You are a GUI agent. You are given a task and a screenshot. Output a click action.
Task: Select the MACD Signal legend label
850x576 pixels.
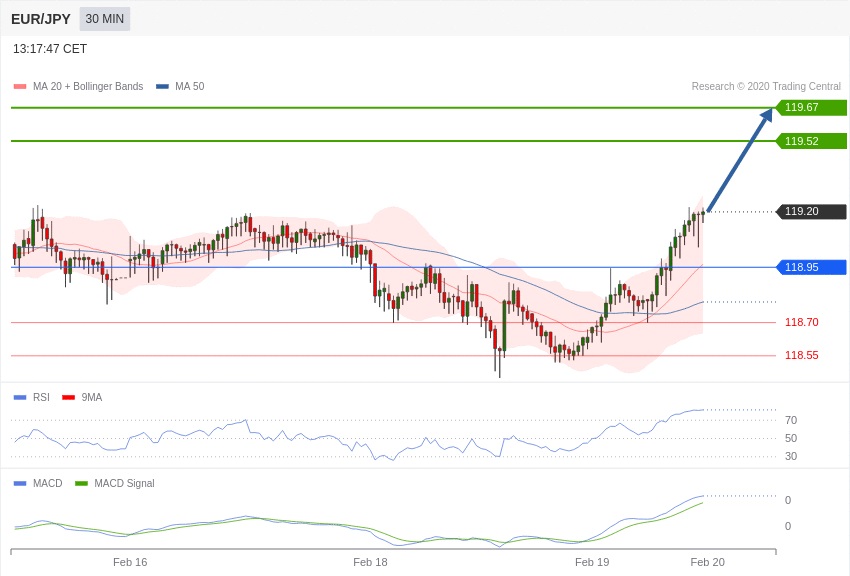pos(124,483)
